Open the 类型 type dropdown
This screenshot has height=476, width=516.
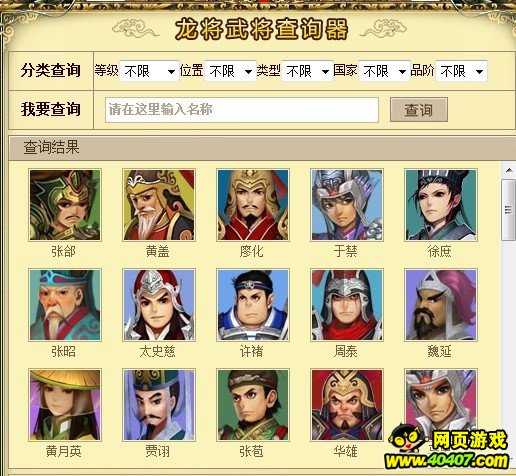(307, 71)
